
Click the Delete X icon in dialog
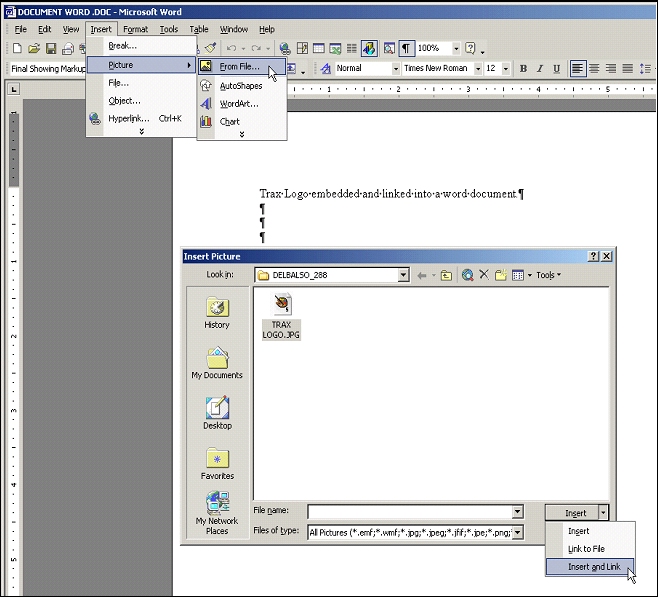(x=484, y=275)
